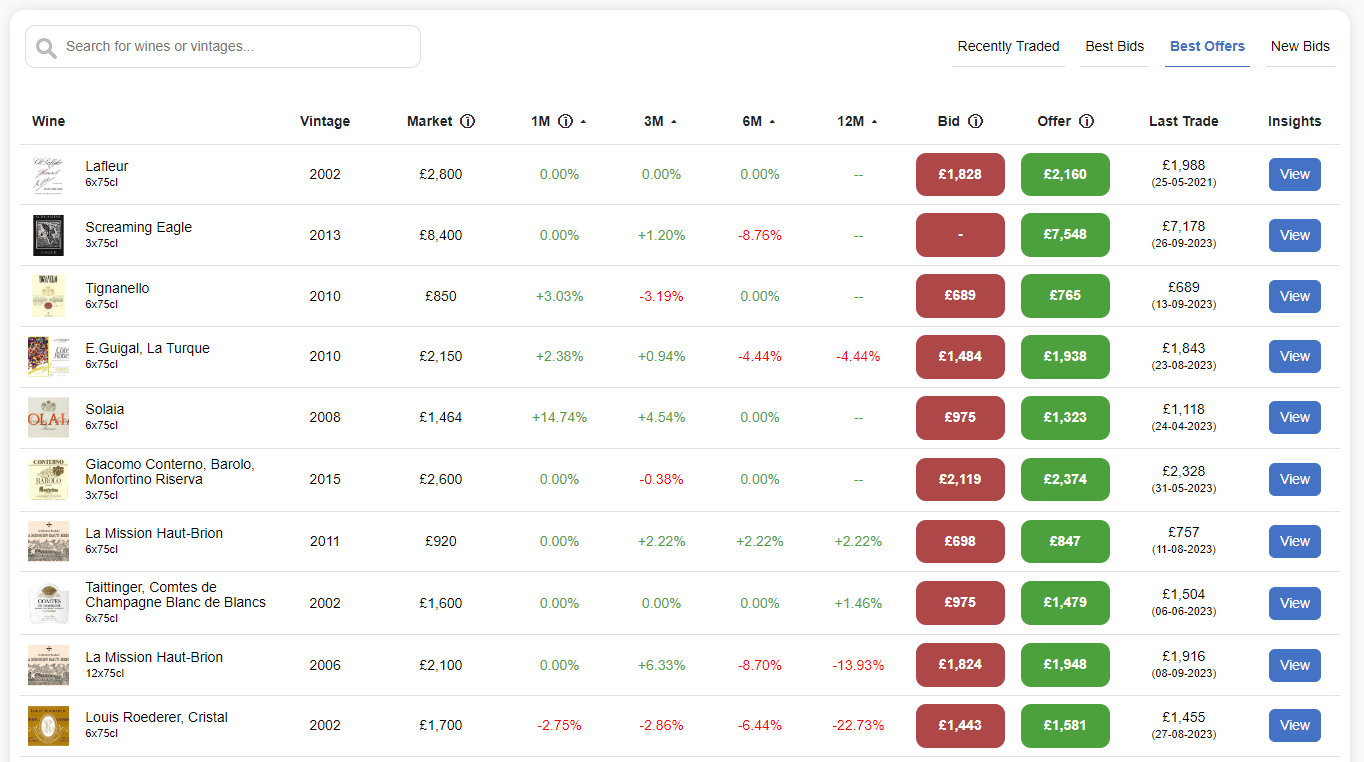Open Giacomo Conterno Barolo label thumbnail
The image size is (1364, 762).
pos(48,480)
